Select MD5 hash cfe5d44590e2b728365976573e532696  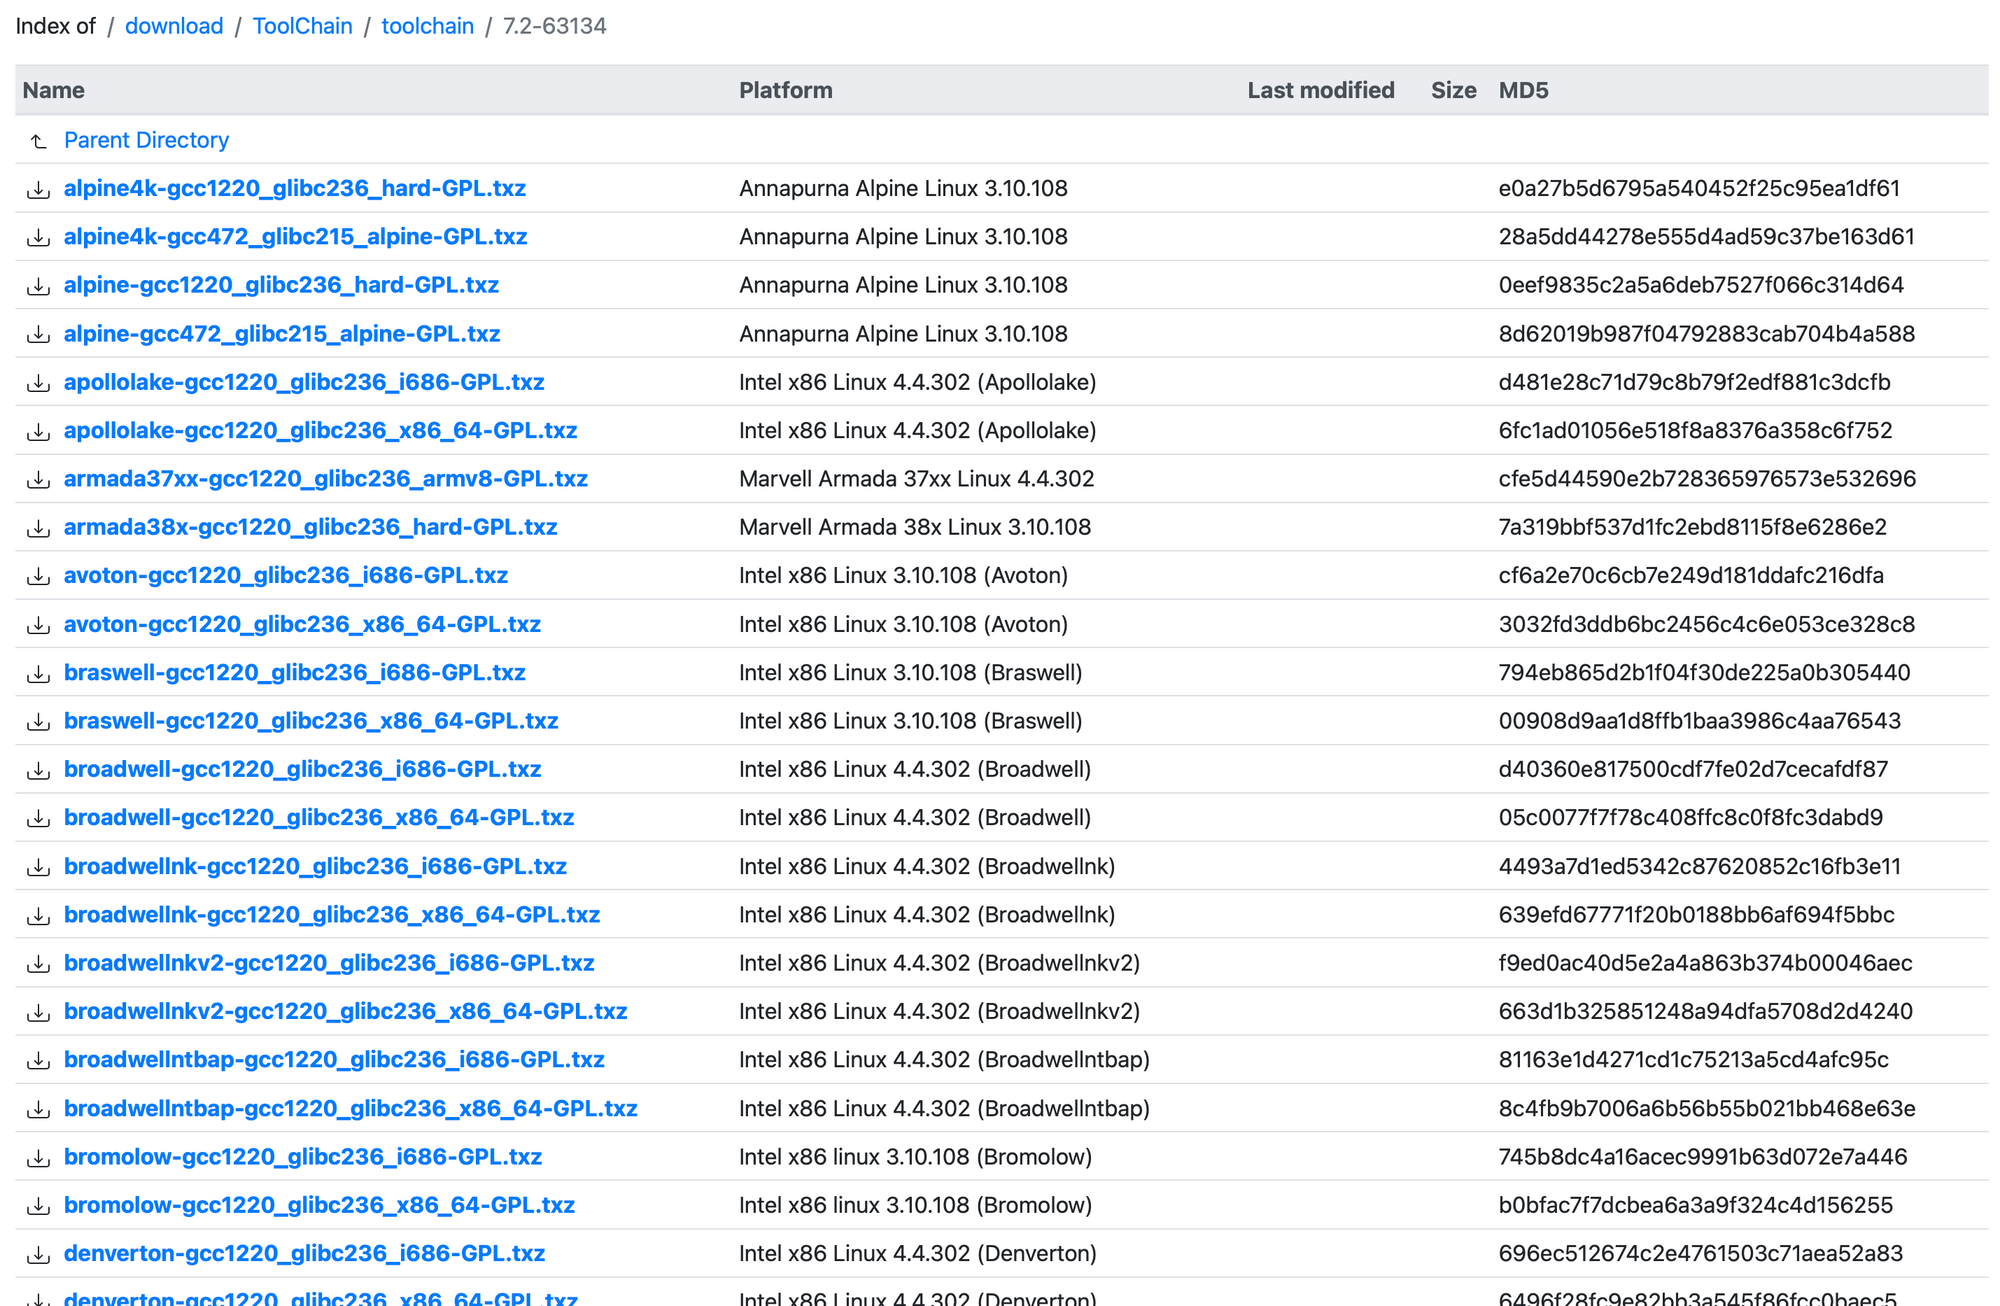1707,478
